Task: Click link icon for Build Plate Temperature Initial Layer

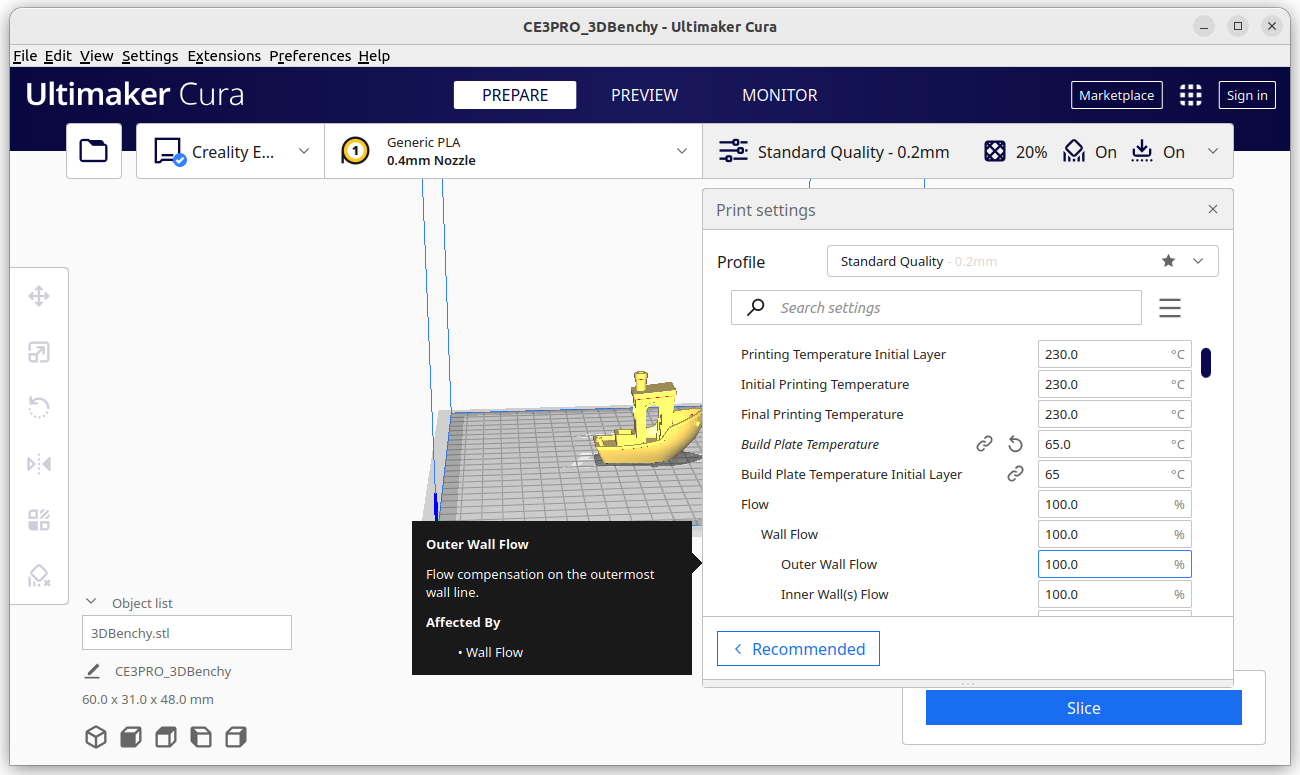Action: point(1015,474)
